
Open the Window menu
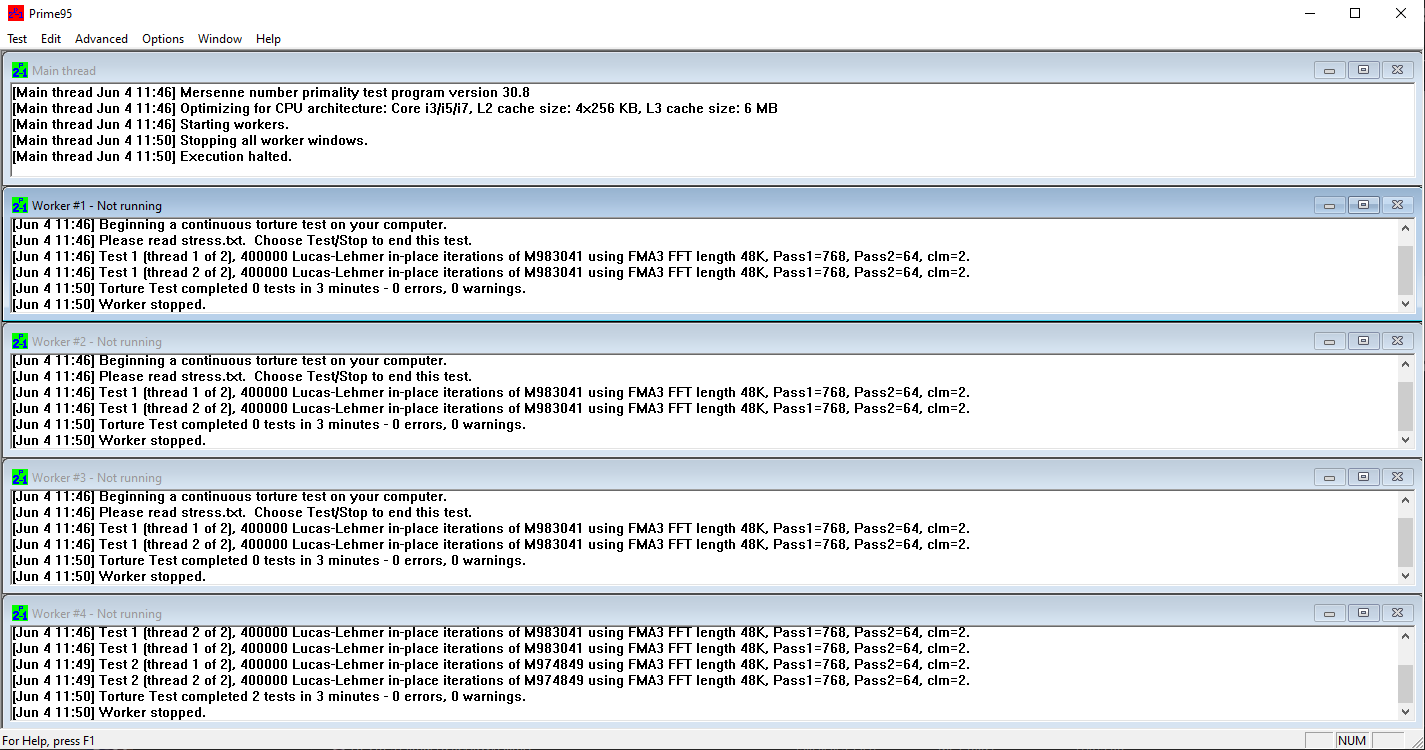[x=220, y=39]
